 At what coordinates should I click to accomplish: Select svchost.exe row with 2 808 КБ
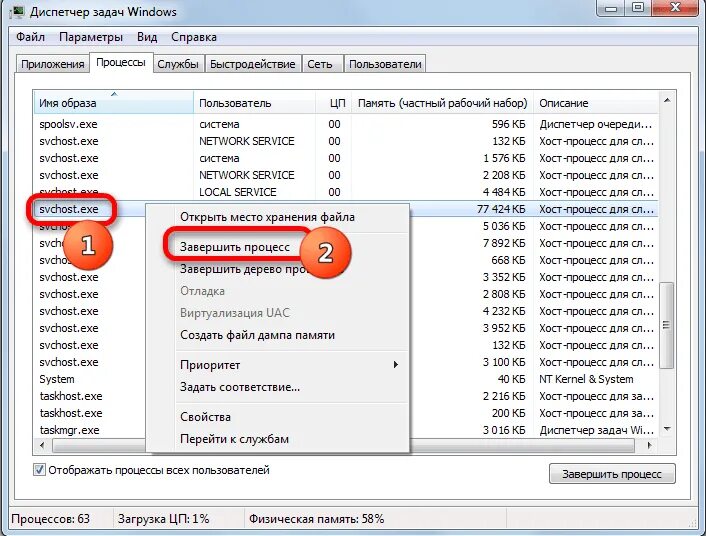(x=346, y=294)
